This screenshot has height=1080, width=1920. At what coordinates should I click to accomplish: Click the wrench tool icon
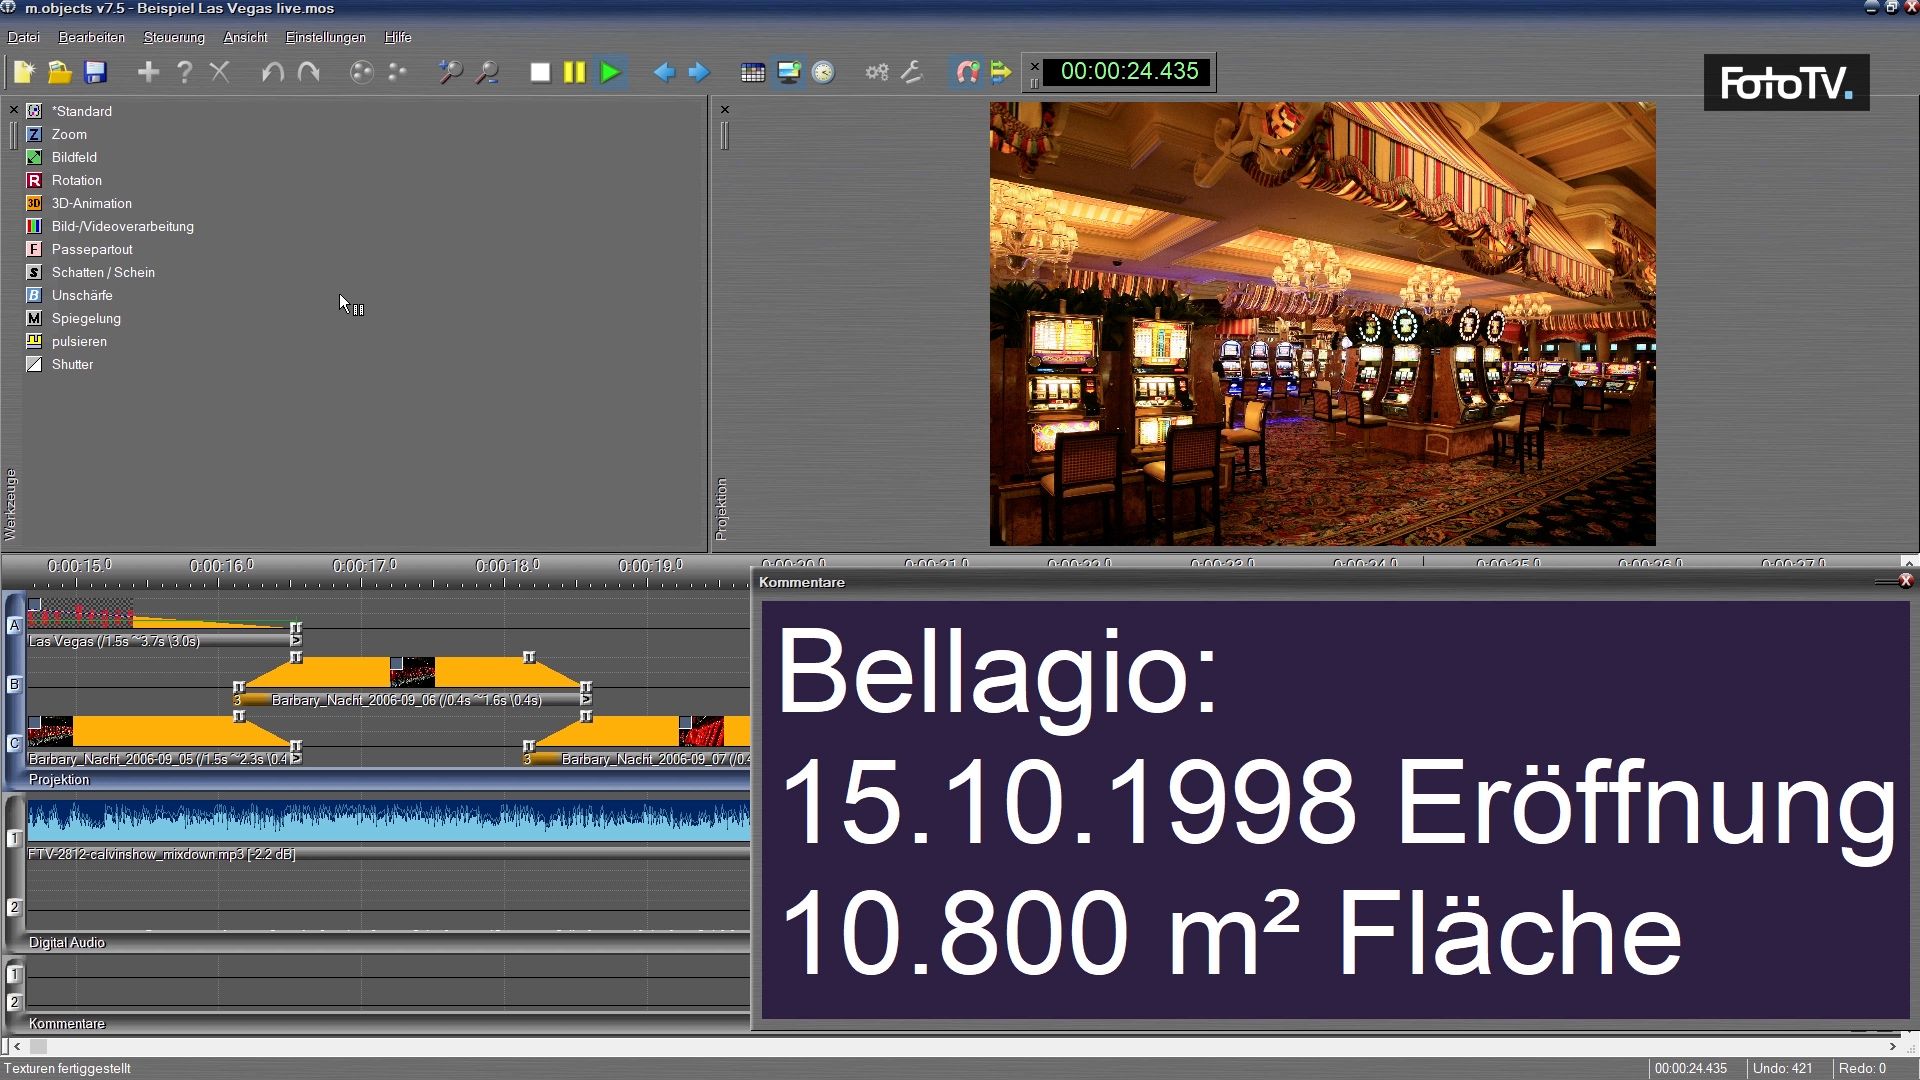tap(911, 72)
